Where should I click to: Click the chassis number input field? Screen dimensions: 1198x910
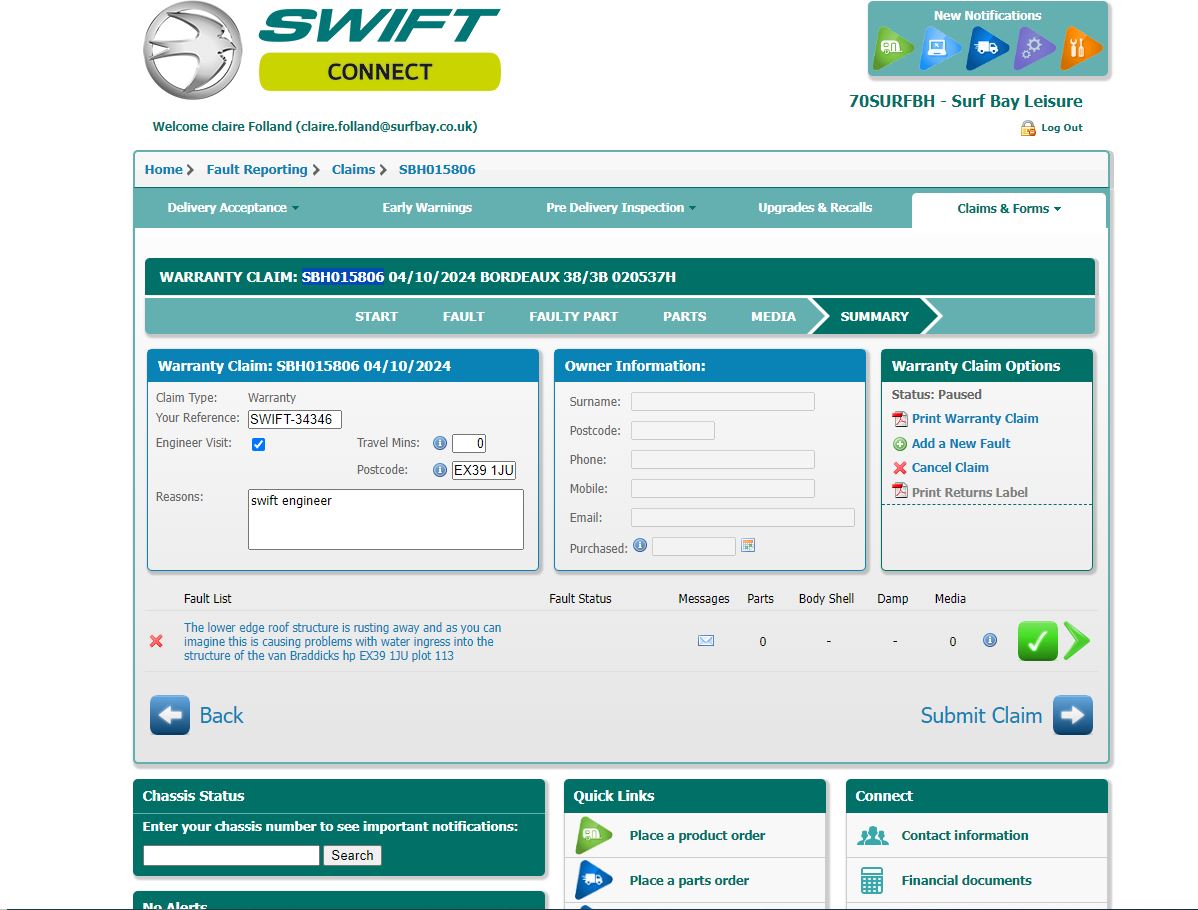pyautogui.click(x=232, y=856)
